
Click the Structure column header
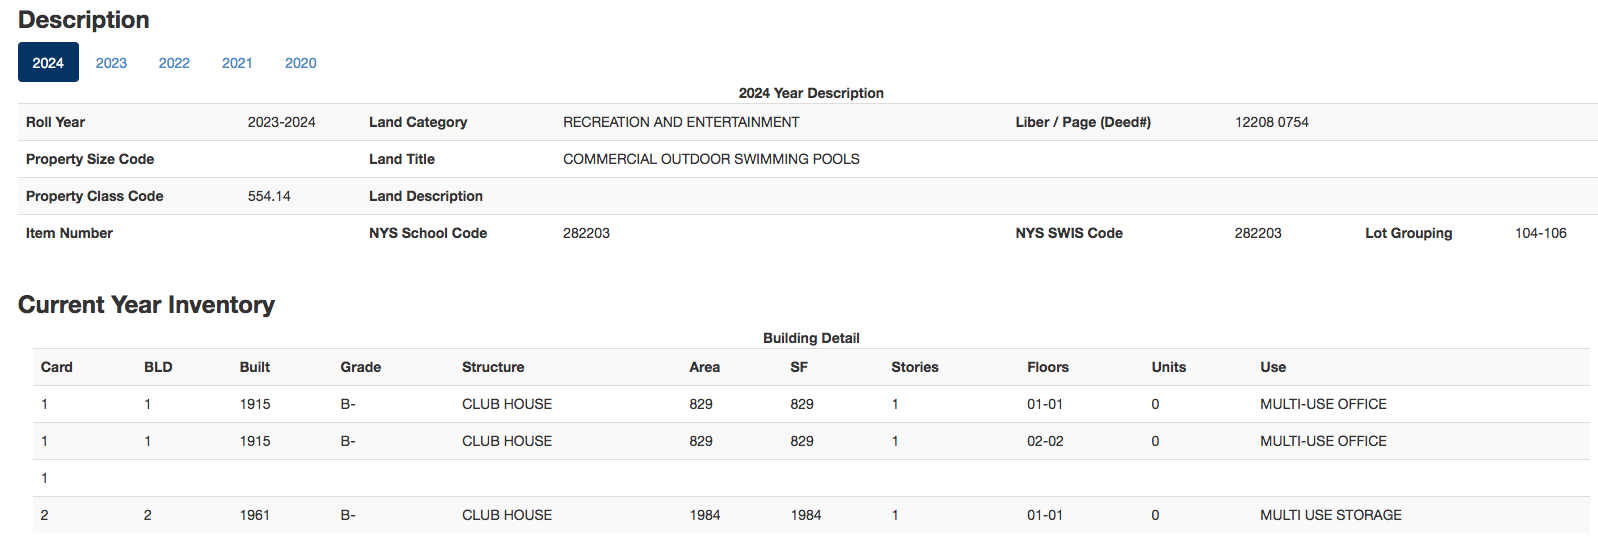[493, 367]
